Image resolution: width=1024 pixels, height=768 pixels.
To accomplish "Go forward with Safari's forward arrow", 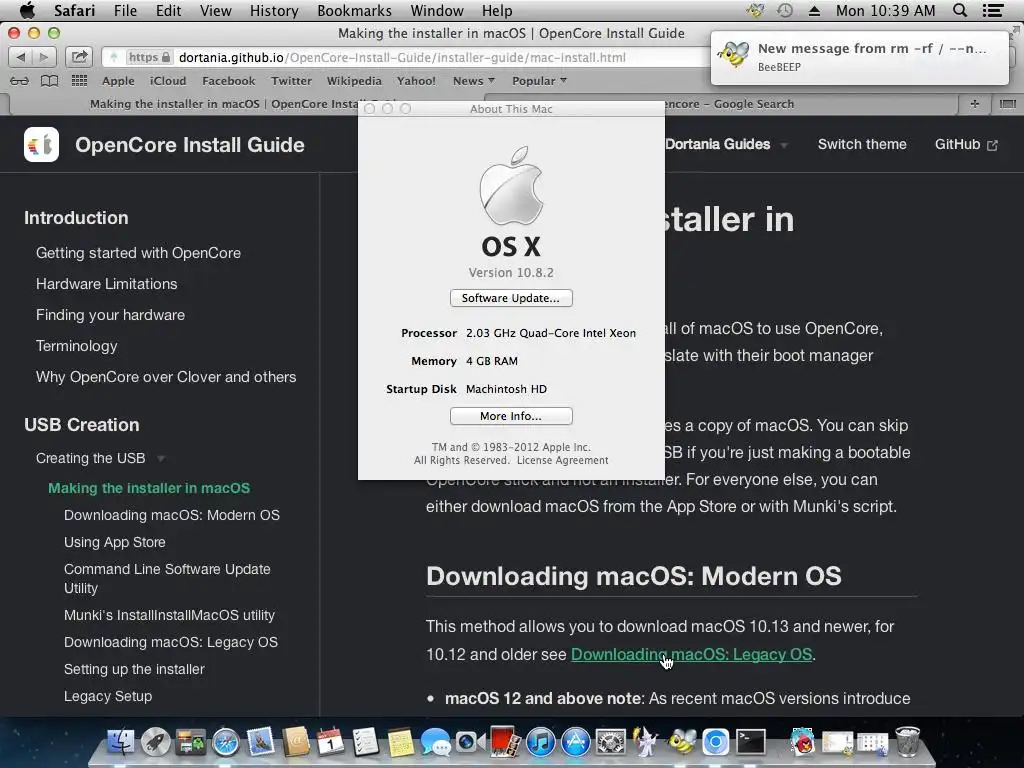I will (x=44, y=57).
